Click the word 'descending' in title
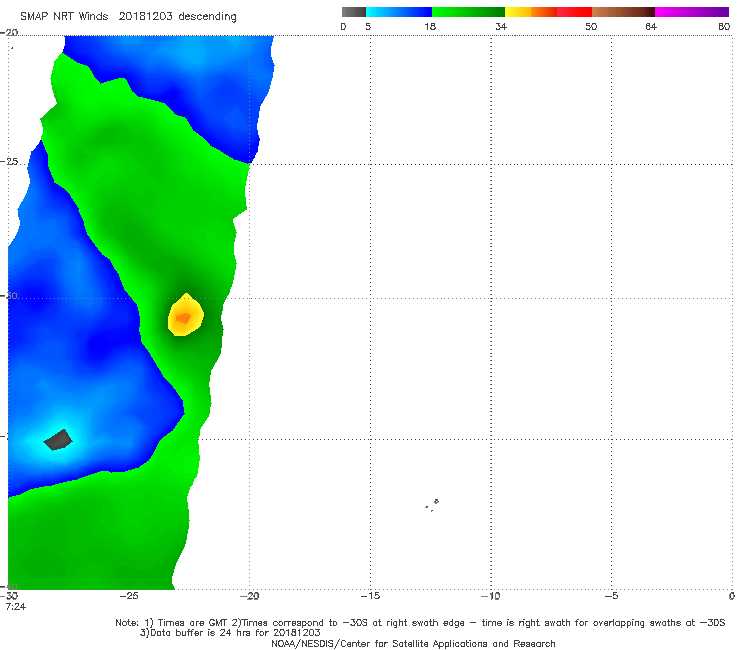Image resolution: width=740 pixels, height=650 pixels. (208, 17)
